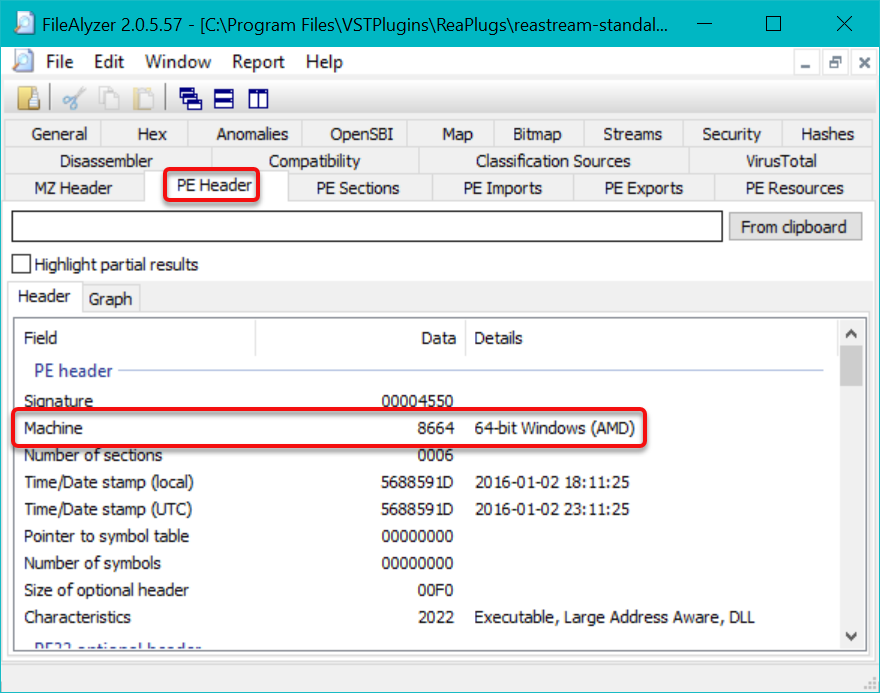880x693 pixels.
Task: Open the Report menu
Action: click(x=258, y=62)
